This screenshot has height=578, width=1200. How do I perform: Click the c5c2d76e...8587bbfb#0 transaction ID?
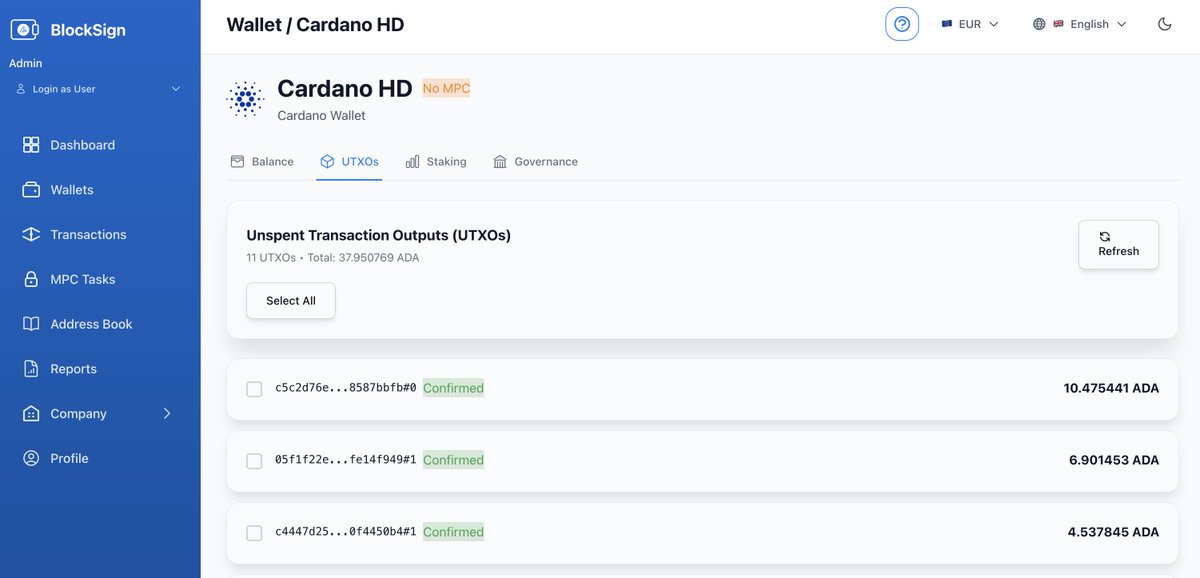(x=346, y=388)
